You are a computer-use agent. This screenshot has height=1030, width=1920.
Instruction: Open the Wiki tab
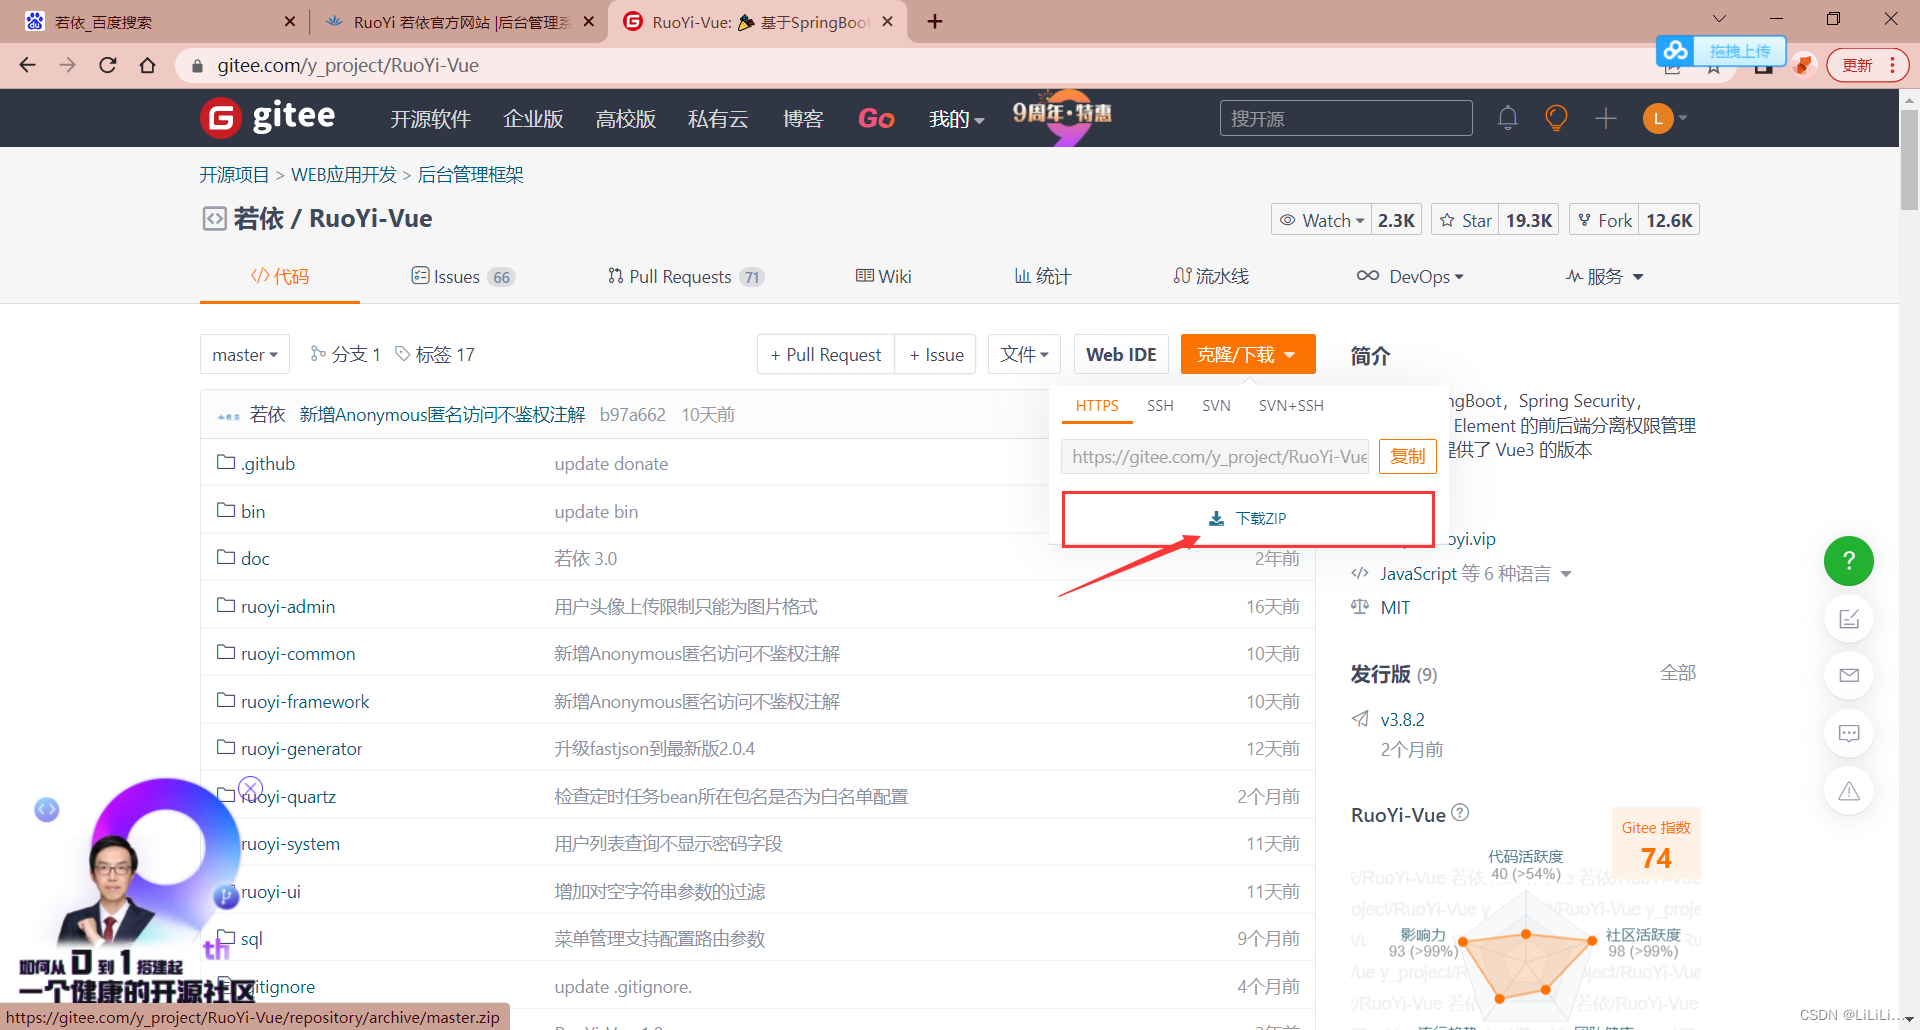884,276
